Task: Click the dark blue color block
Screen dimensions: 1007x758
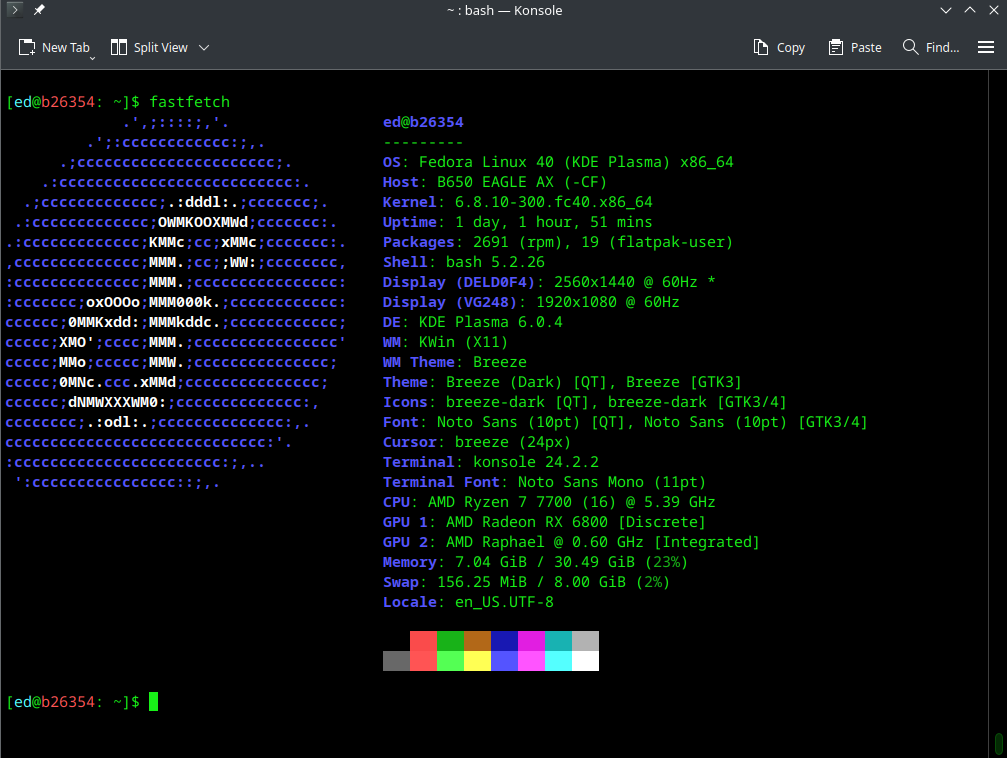Action: pyautogui.click(x=504, y=641)
